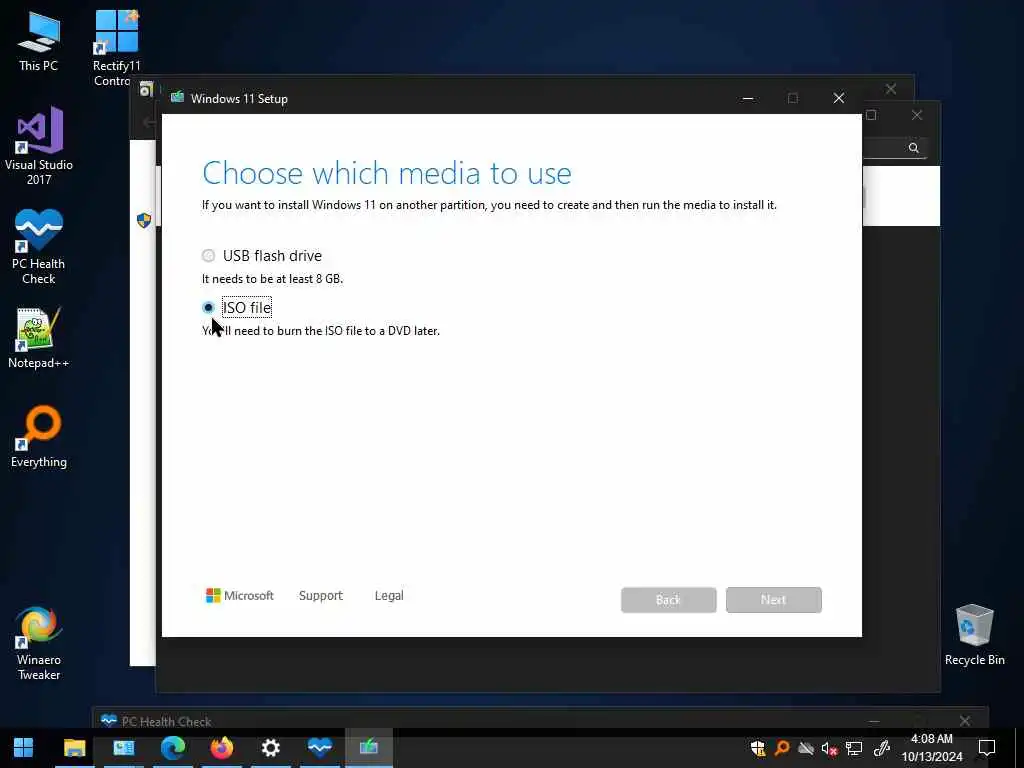Open the notification center icon
Viewport: 1024px width, 768px height.
tap(987, 747)
